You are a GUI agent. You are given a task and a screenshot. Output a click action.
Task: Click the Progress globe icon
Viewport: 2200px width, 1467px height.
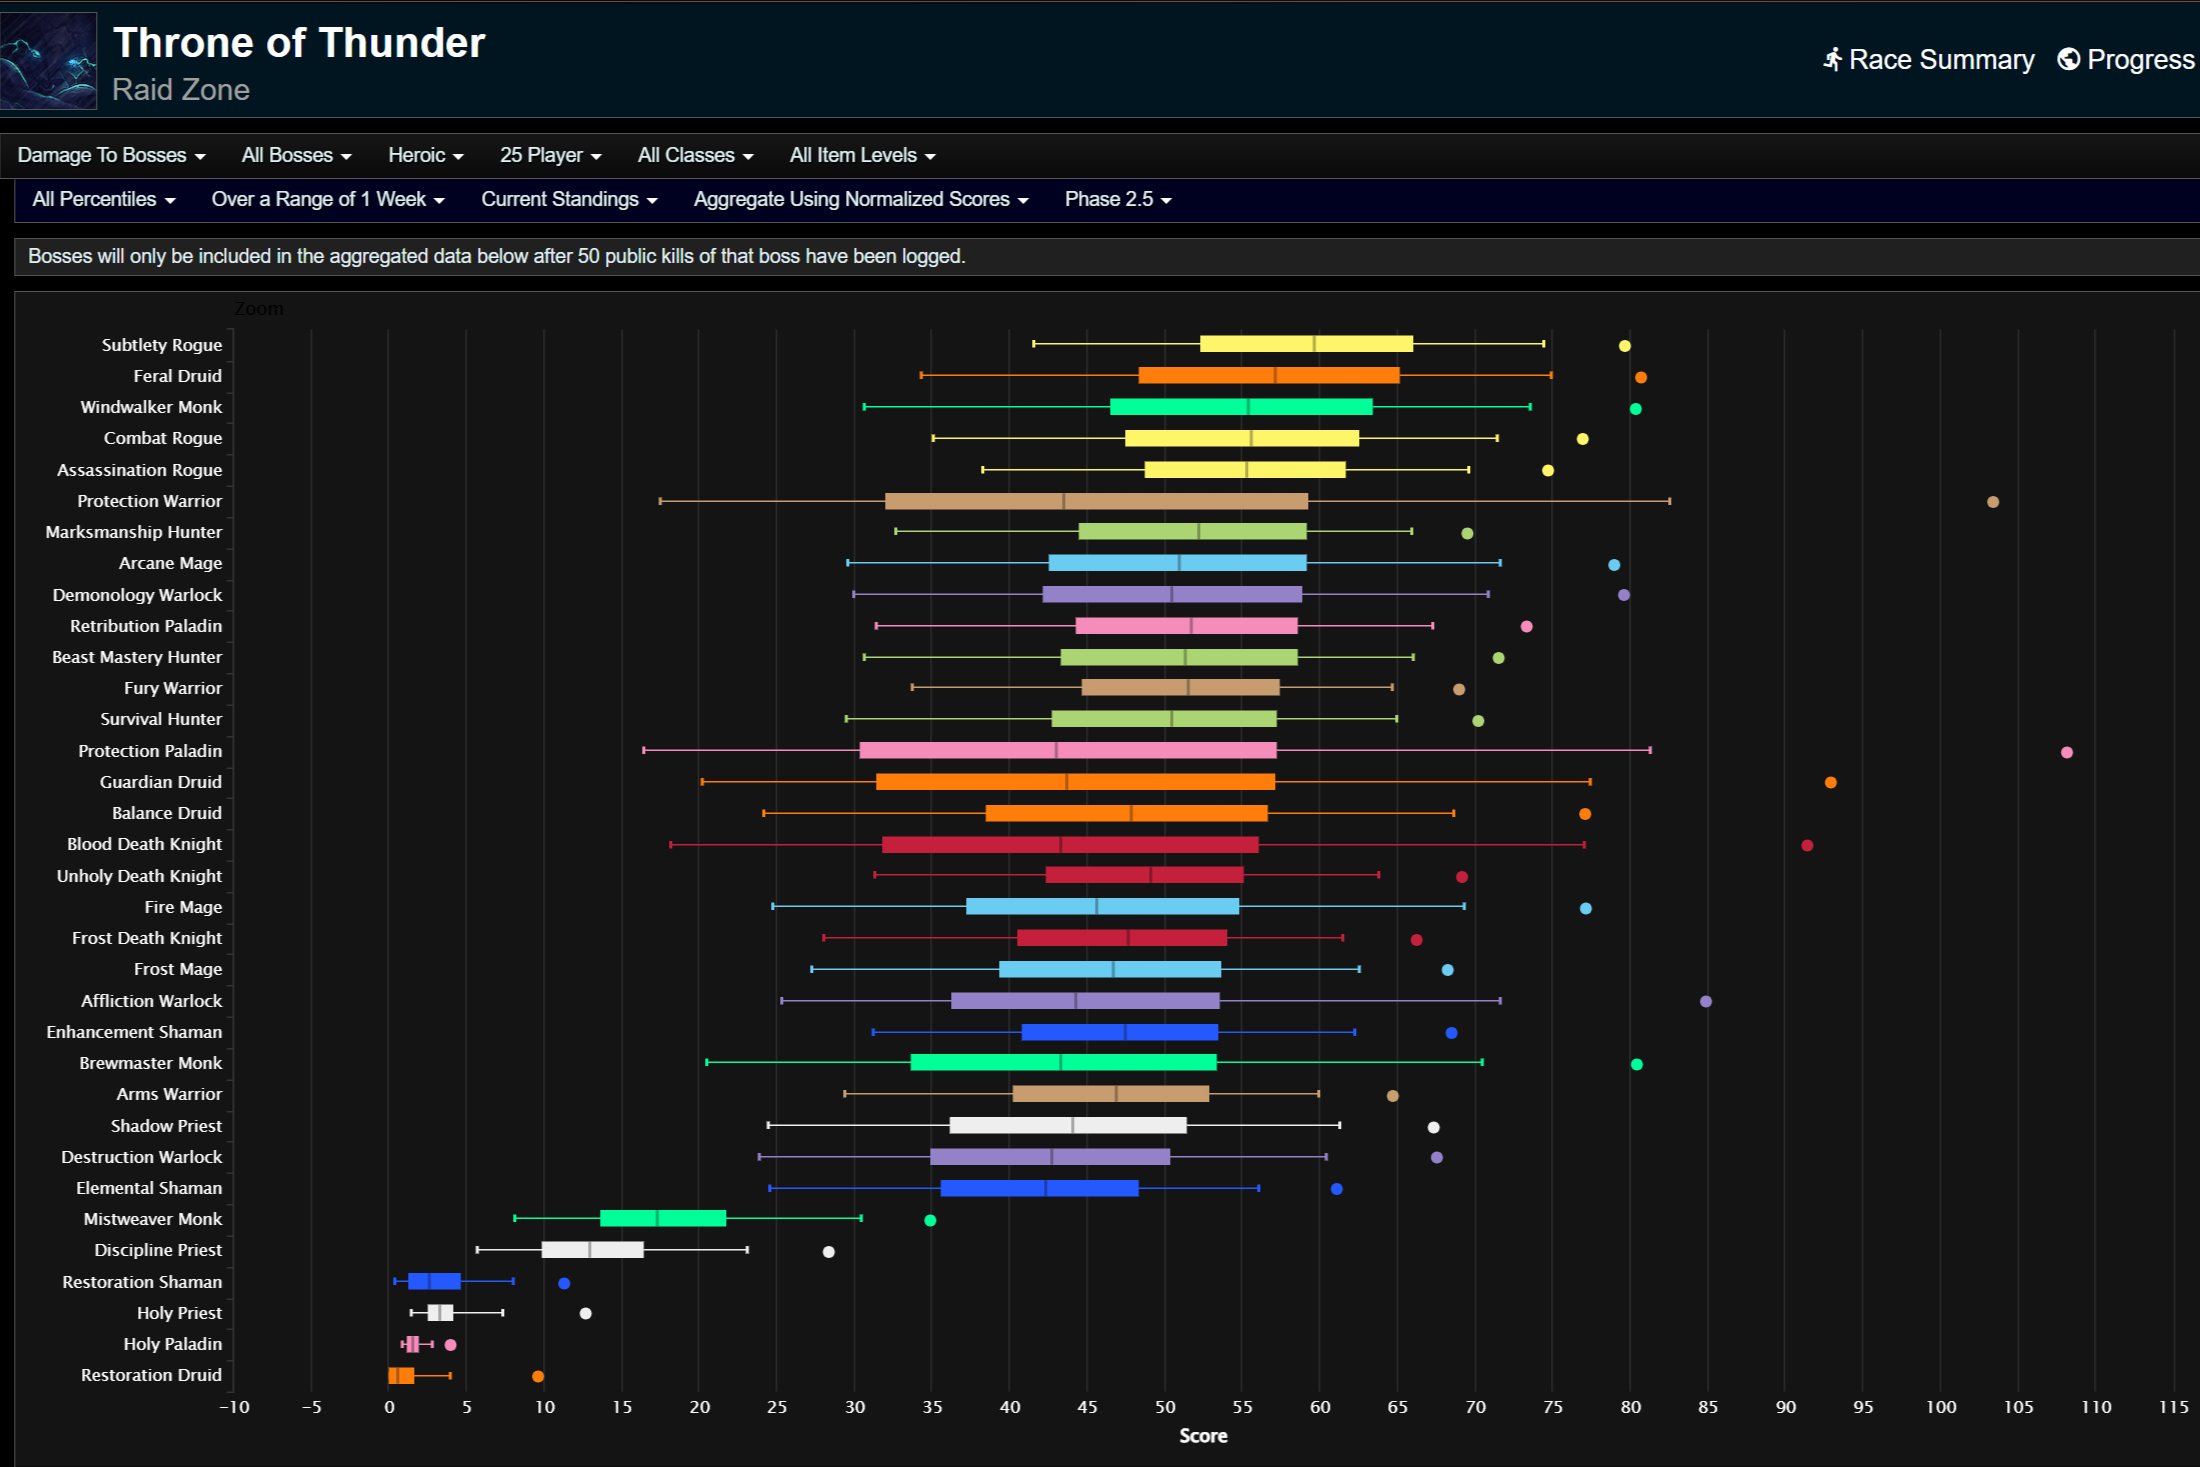click(2068, 60)
